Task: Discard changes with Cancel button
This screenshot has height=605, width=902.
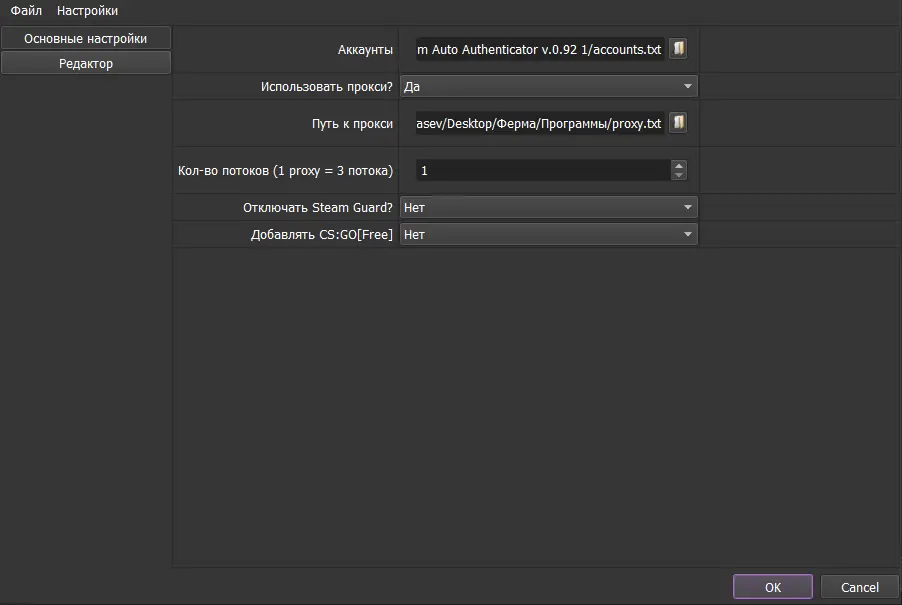Action: pos(859,587)
